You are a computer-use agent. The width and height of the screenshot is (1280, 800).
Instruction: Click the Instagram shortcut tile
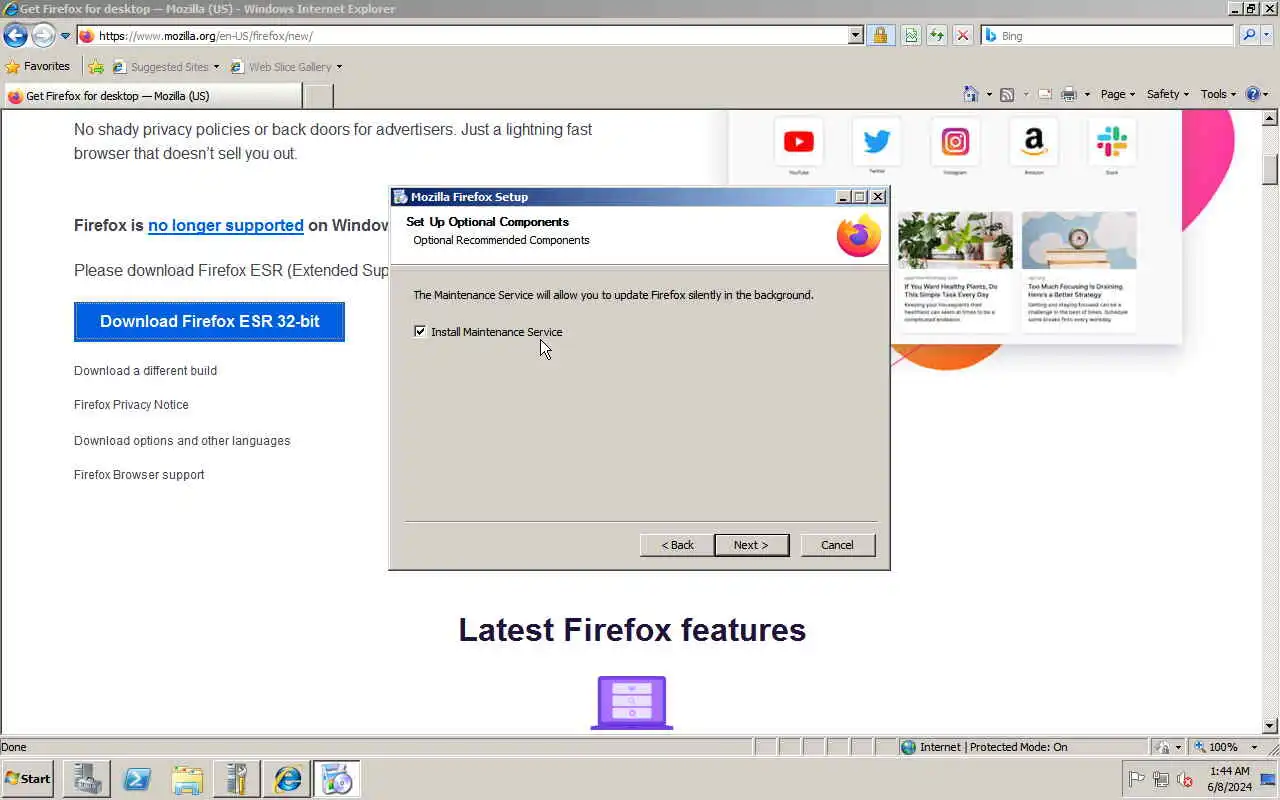(x=955, y=142)
